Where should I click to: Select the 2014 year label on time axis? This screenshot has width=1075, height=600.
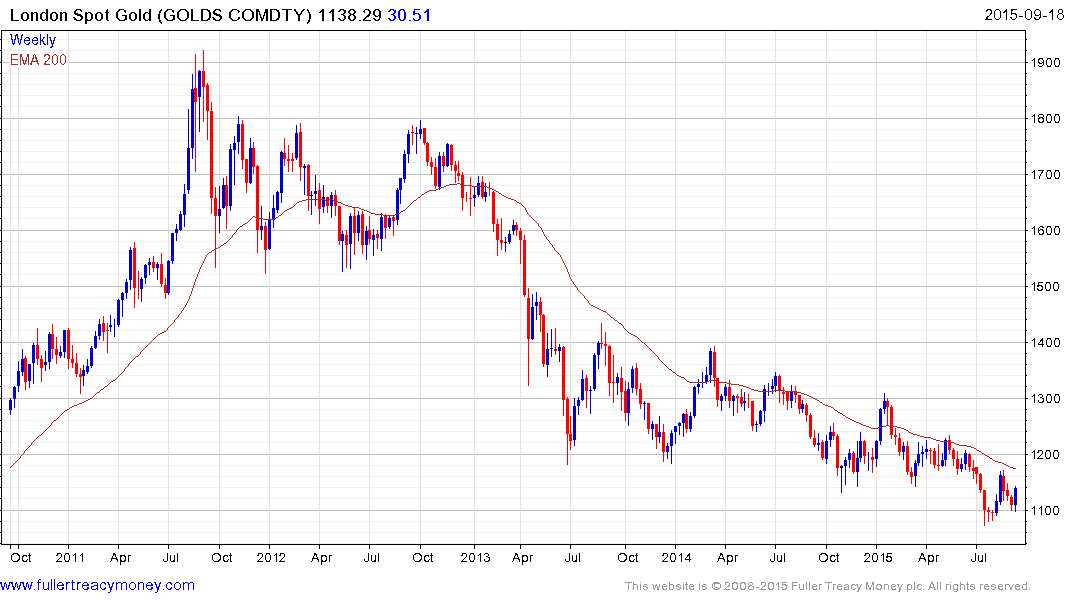[x=676, y=557]
